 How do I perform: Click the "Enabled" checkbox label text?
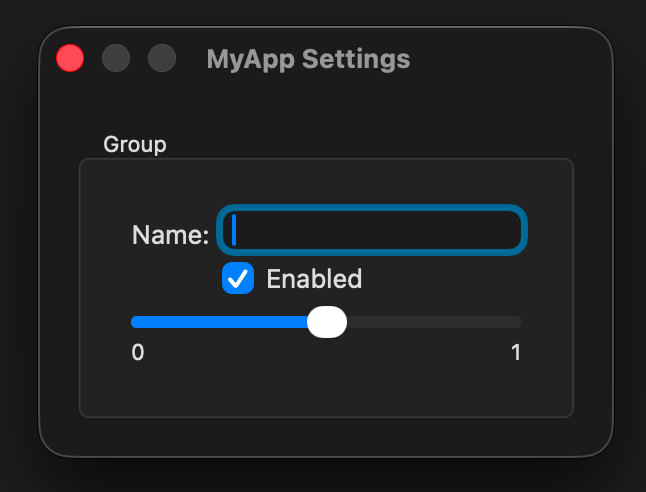coord(314,279)
